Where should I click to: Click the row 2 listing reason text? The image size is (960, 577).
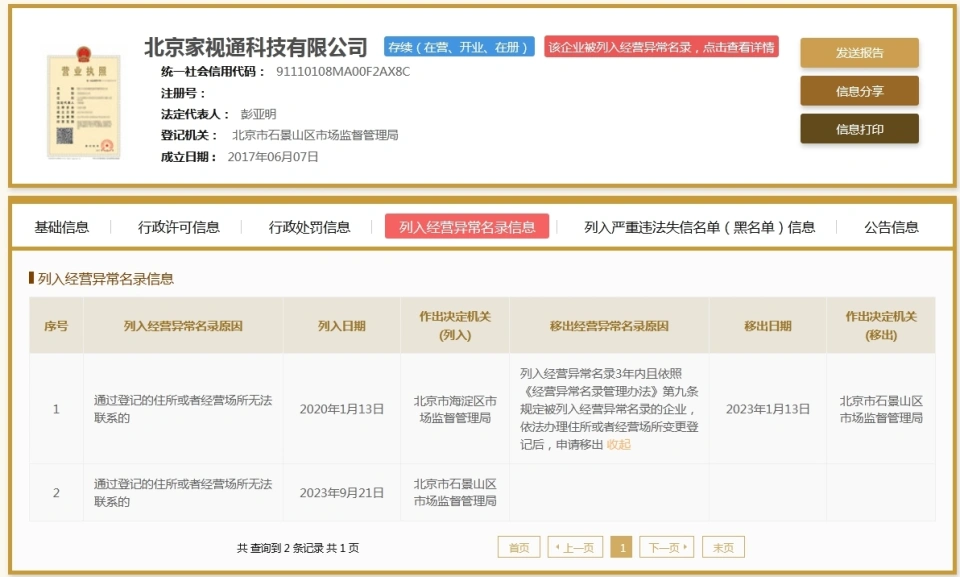coord(183,492)
